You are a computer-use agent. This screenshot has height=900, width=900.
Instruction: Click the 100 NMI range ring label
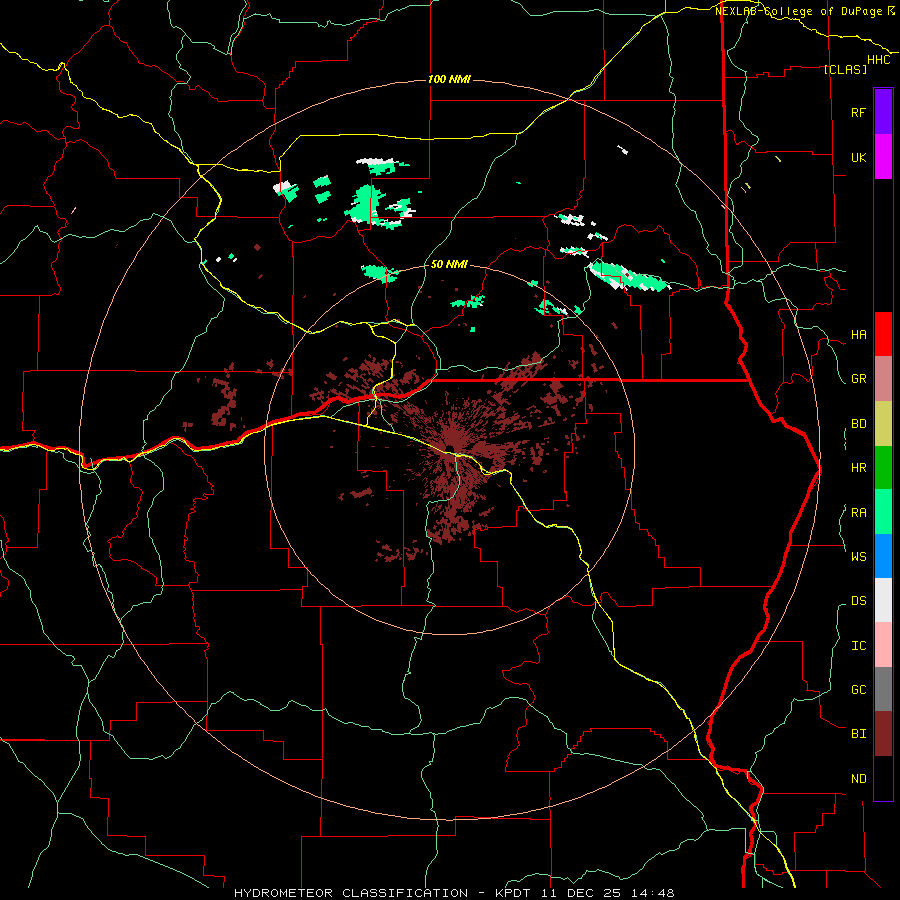coord(449,79)
